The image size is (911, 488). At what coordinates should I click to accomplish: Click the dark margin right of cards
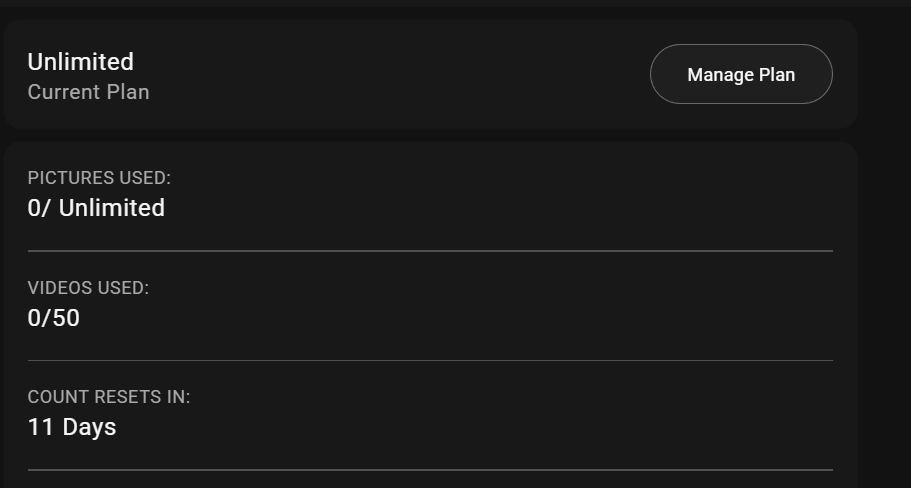click(885, 250)
